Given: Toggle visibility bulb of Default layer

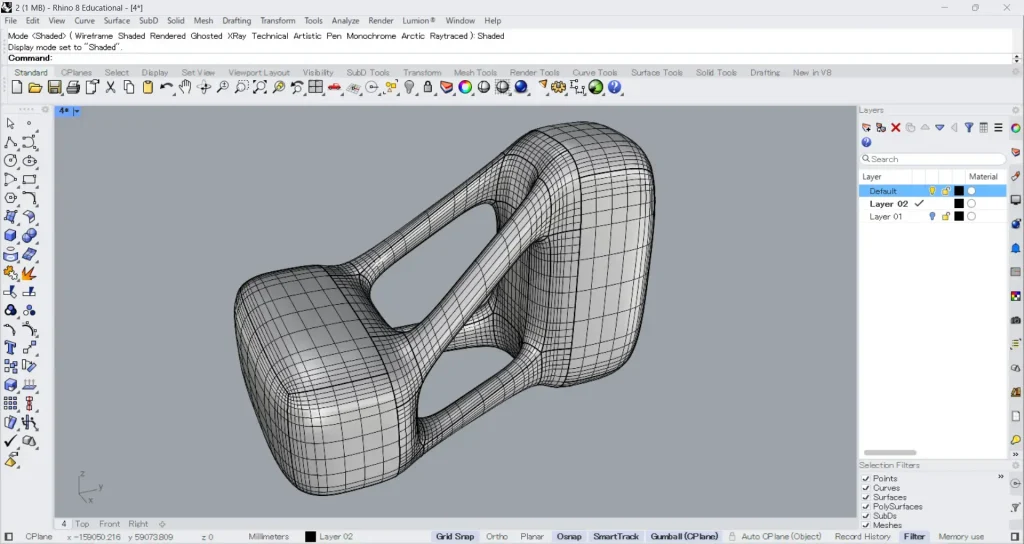Looking at the screenshot, I should click(x=932, y=191).
